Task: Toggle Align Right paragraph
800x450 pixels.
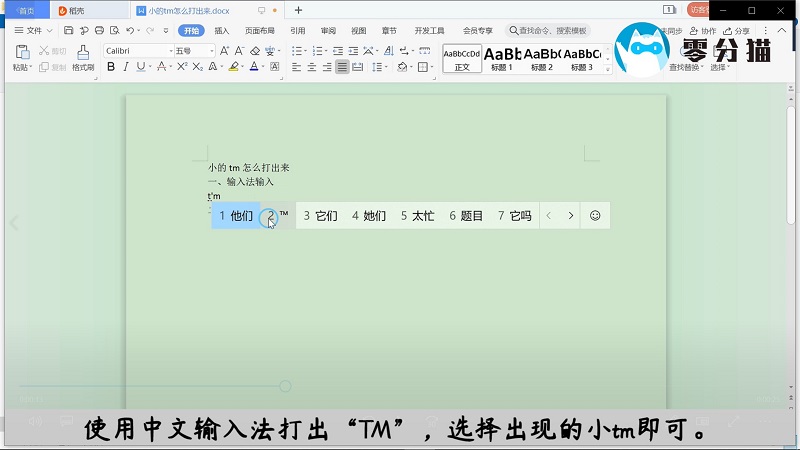Action: (x=327, y=67)
